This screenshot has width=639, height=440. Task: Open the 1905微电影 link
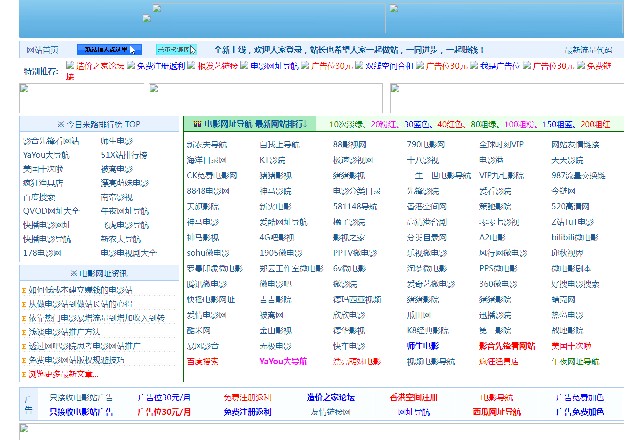[x=281, y=253]
